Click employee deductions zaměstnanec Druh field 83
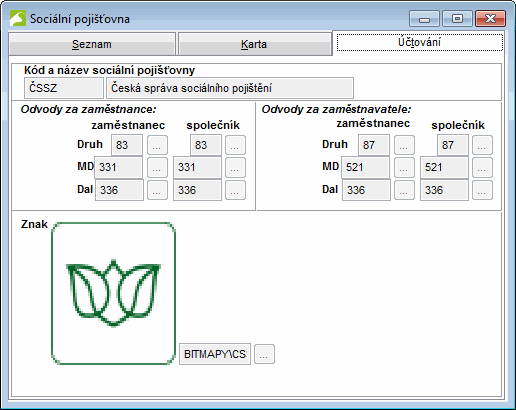Screen dimensions: 516x410 coord(127,145)
